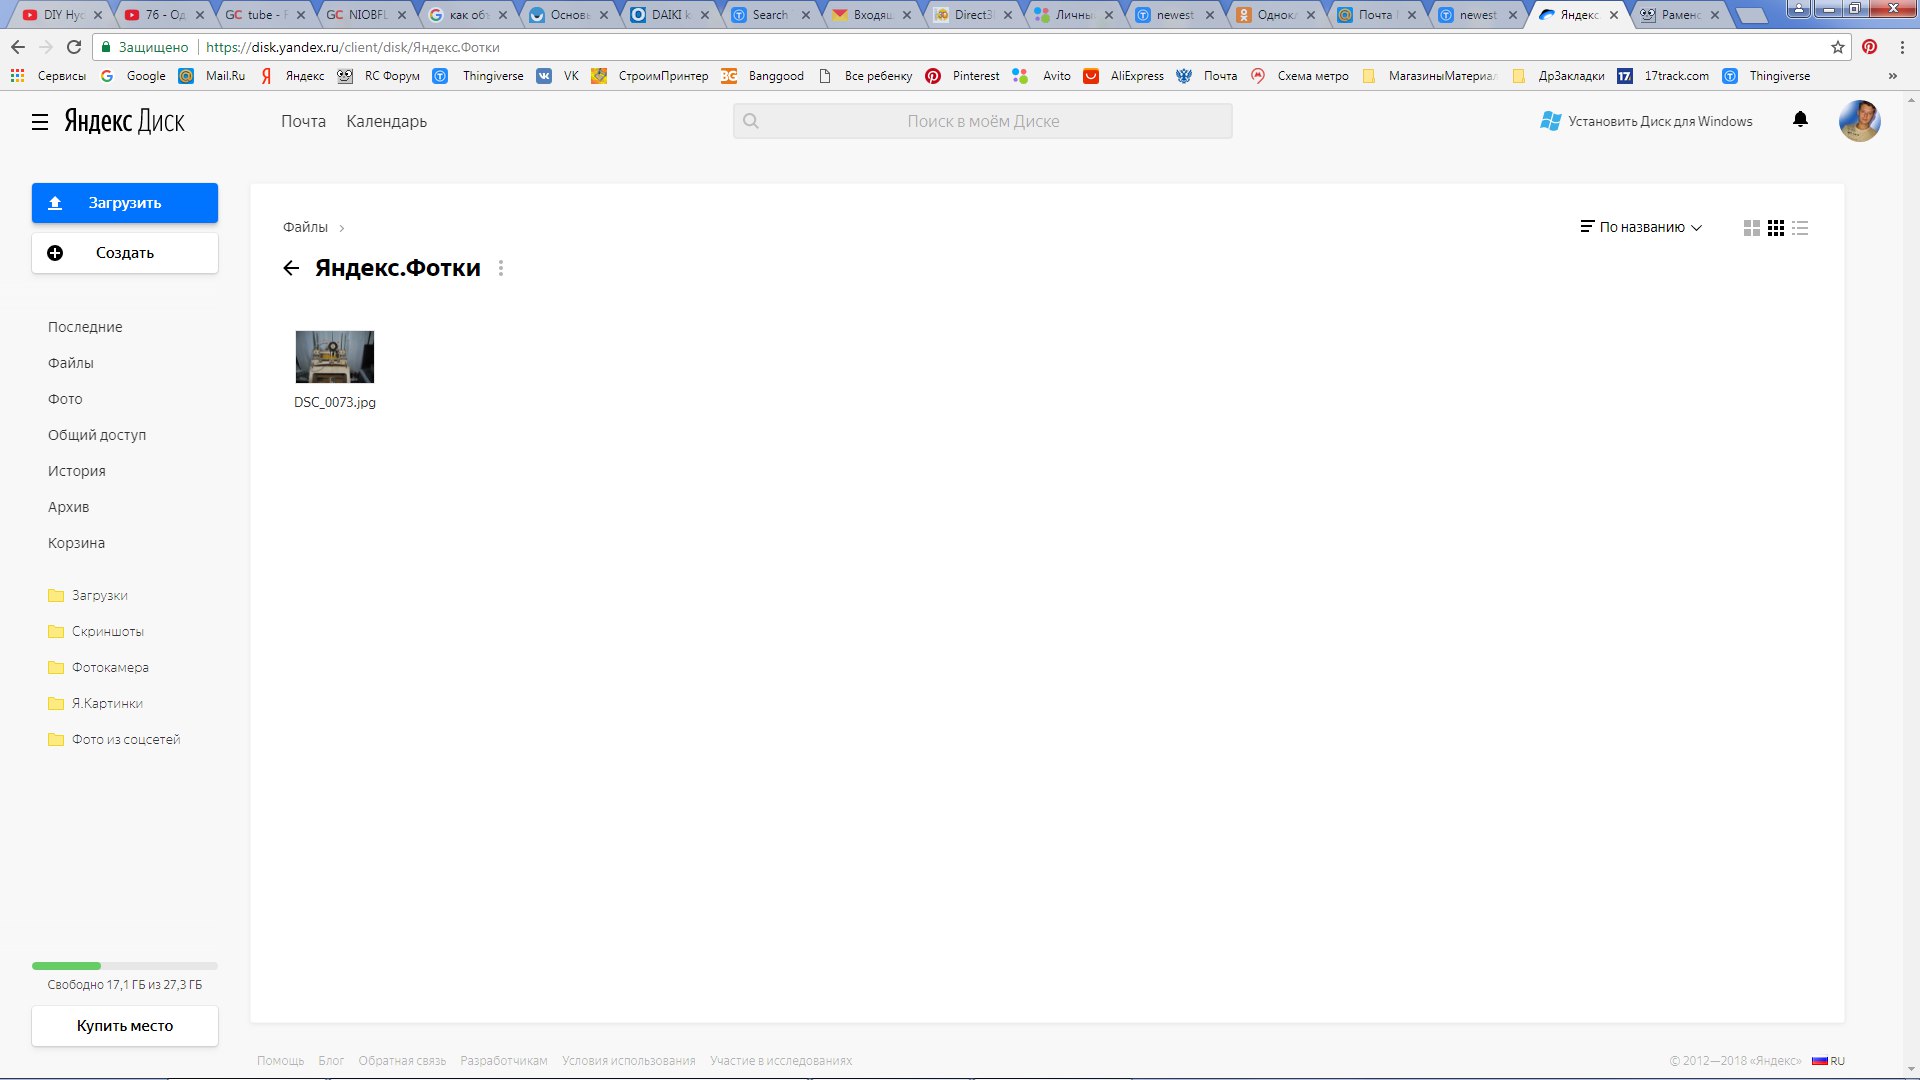
Task: Switch to small tiles grid view
Action: click(1776, 228)
